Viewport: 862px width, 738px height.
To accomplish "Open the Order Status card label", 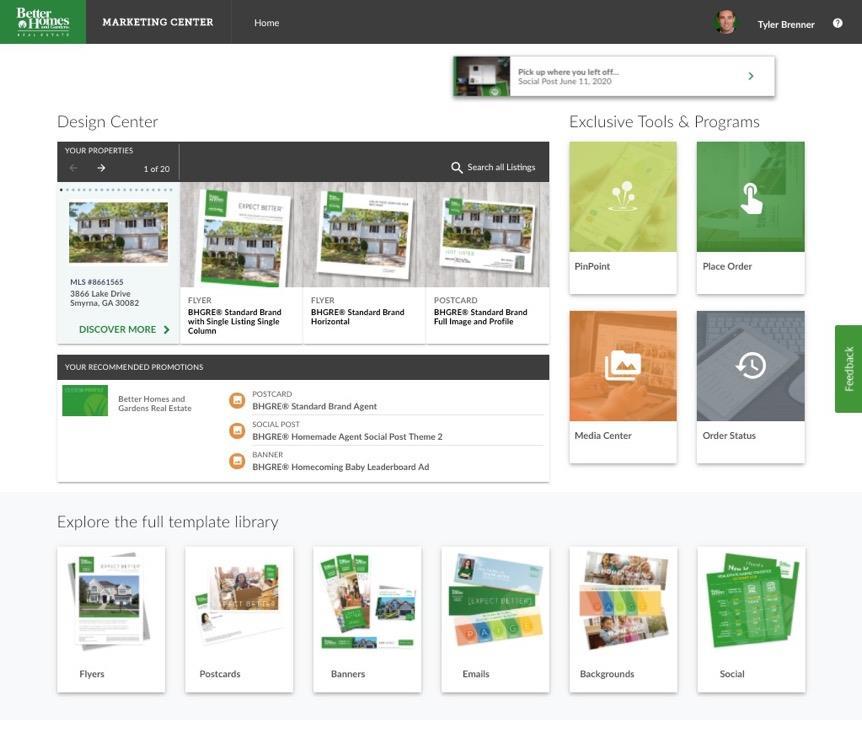I will (x=729, y=436).
